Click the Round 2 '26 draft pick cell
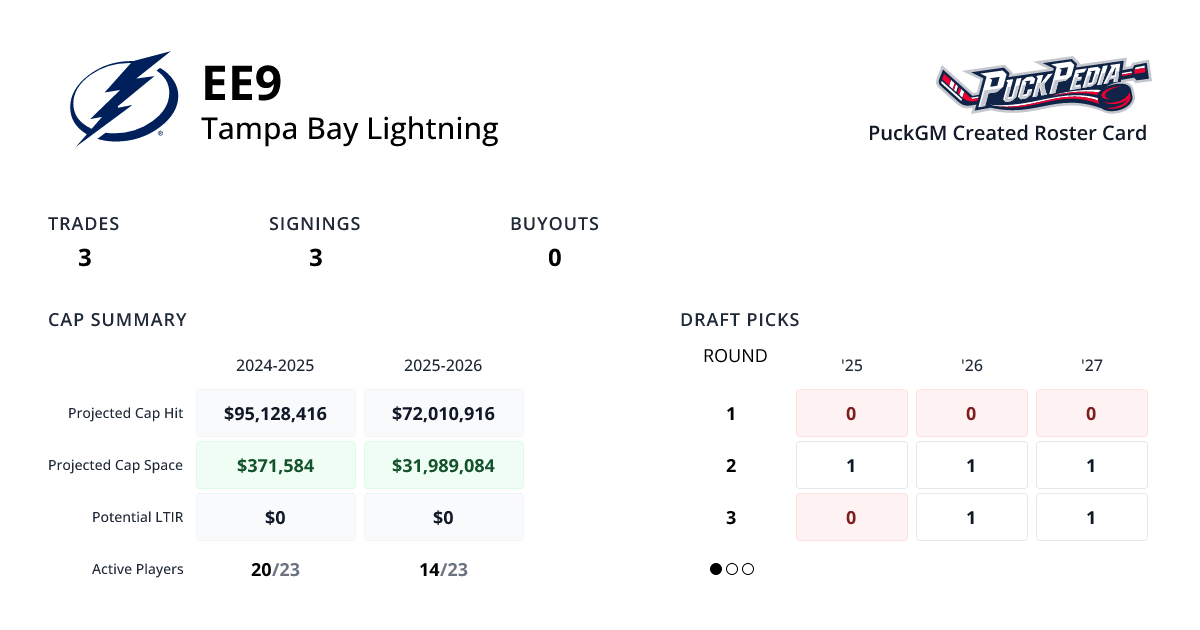This screenshot has height=630, width=1200. [971, 465]
